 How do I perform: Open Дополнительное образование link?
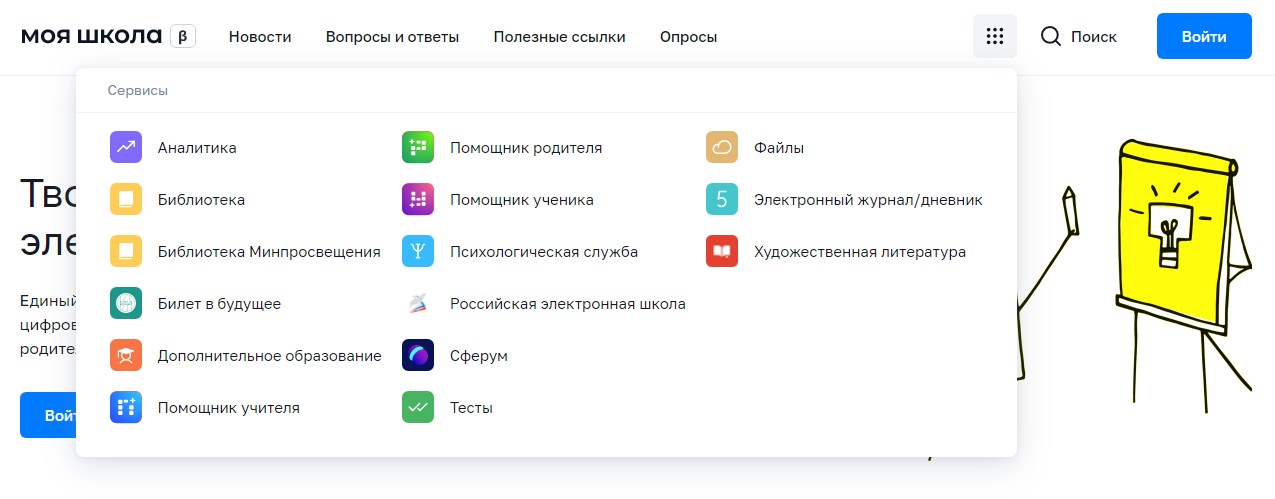click(x=270, y=356)
